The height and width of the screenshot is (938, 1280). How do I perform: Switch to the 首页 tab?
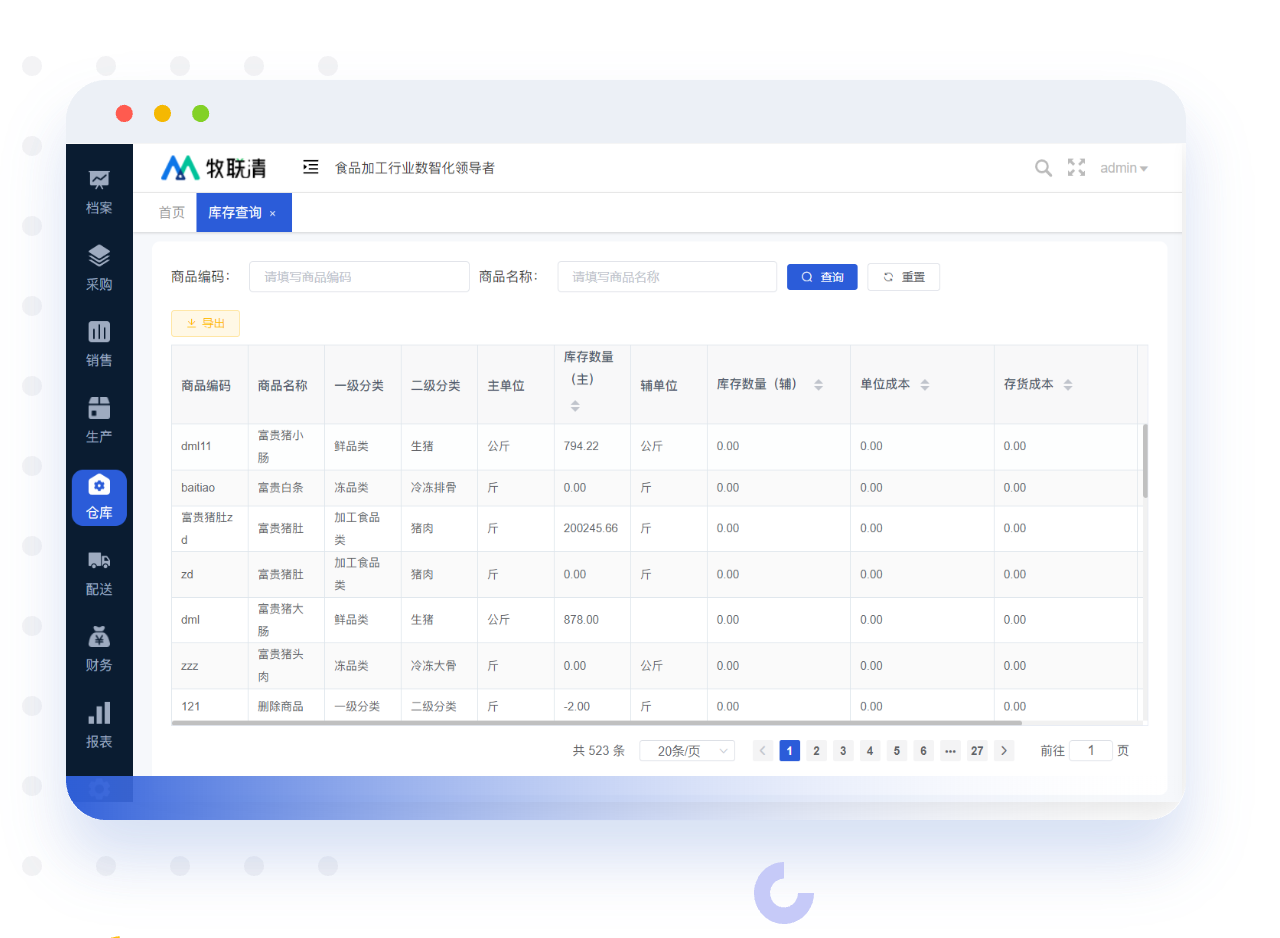pyautogui.click(x=172, y=213)
